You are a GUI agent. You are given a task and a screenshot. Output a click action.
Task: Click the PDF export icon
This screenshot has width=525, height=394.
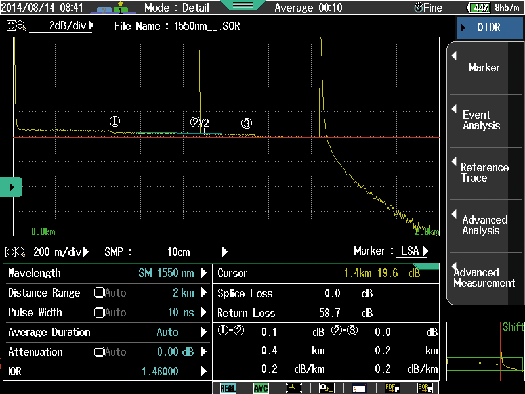392,388
